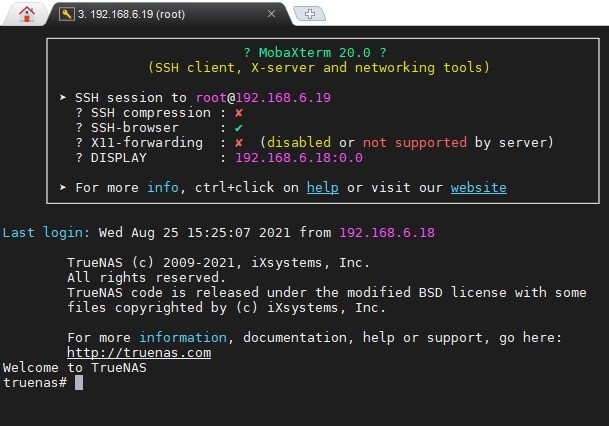Click the 'disabled' yellow text

299,143
